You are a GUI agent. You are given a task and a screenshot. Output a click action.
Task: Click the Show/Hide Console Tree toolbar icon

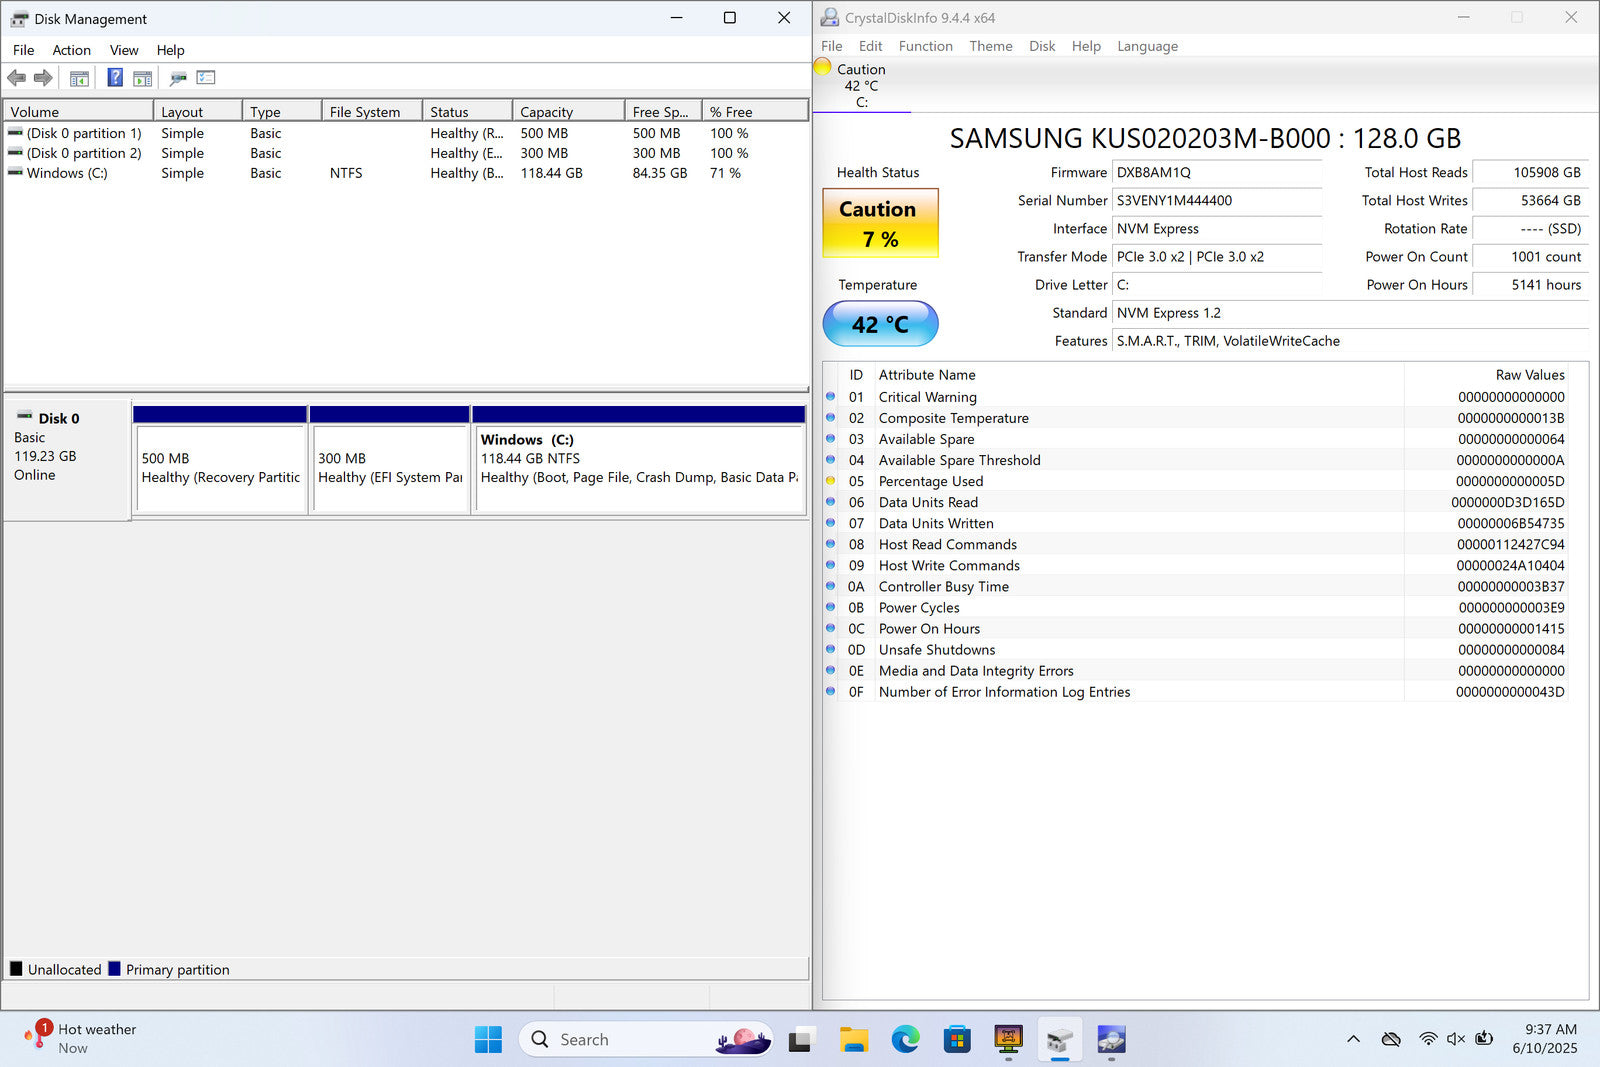[79, 78]
